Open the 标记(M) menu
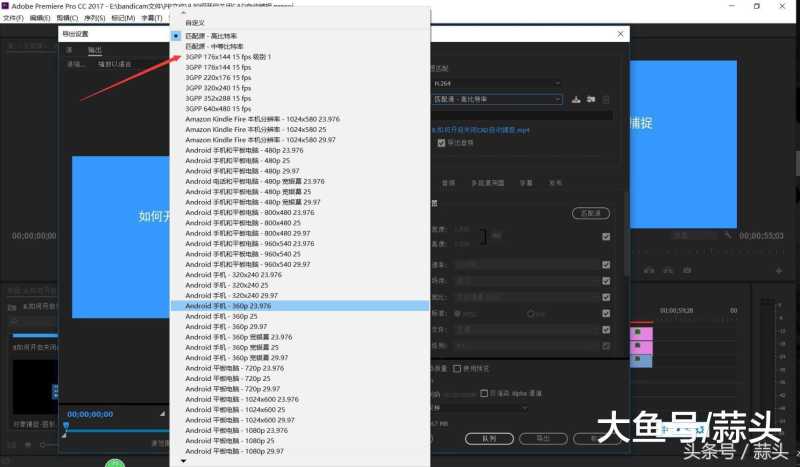 [x=123, y=18]
